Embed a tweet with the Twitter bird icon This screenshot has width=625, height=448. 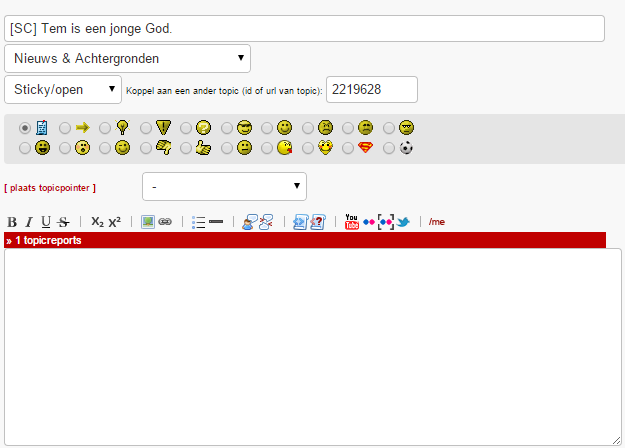[x=403, y=222]
